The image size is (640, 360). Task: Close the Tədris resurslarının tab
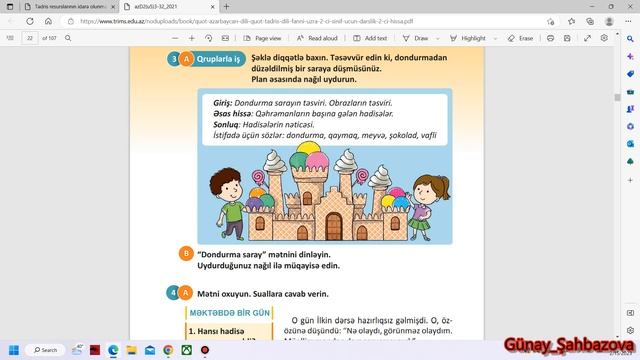coord(113,7)
